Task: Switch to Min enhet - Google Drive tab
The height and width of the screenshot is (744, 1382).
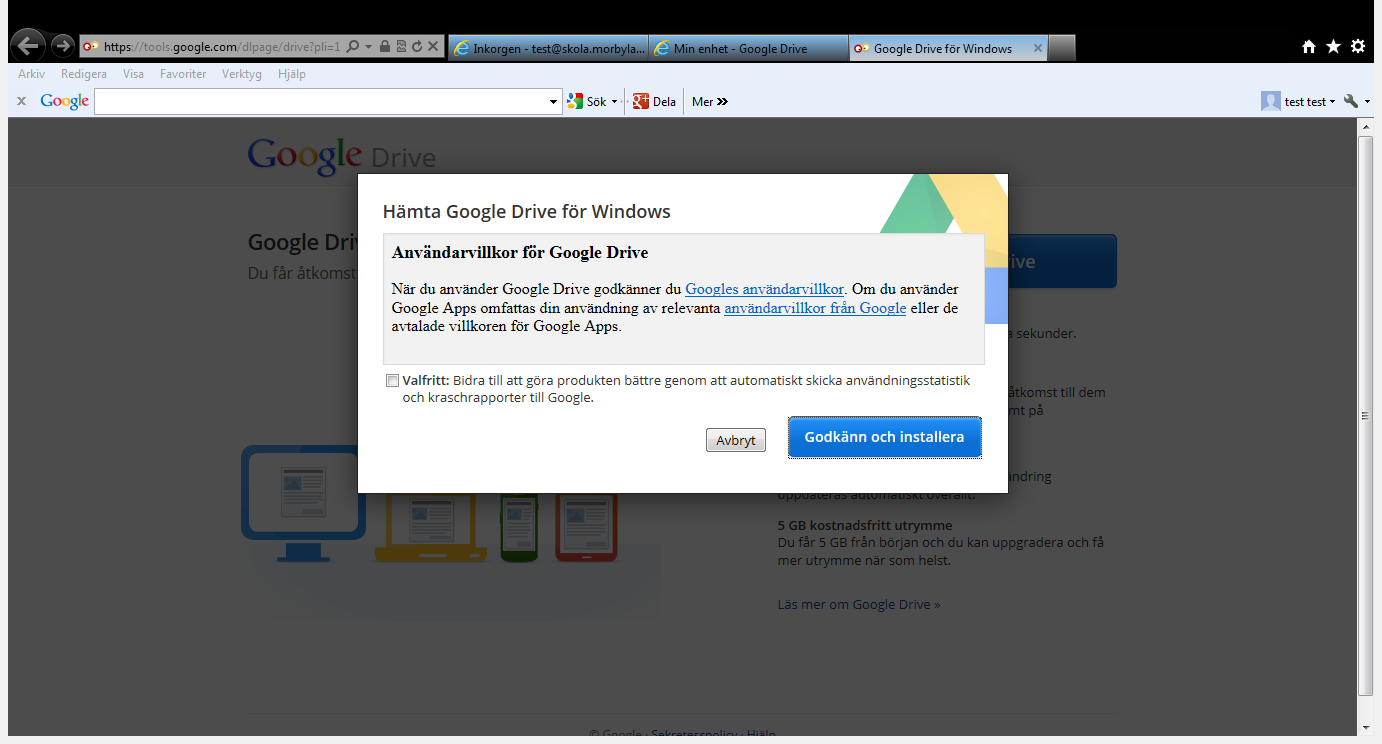Action: pos(748,48)
